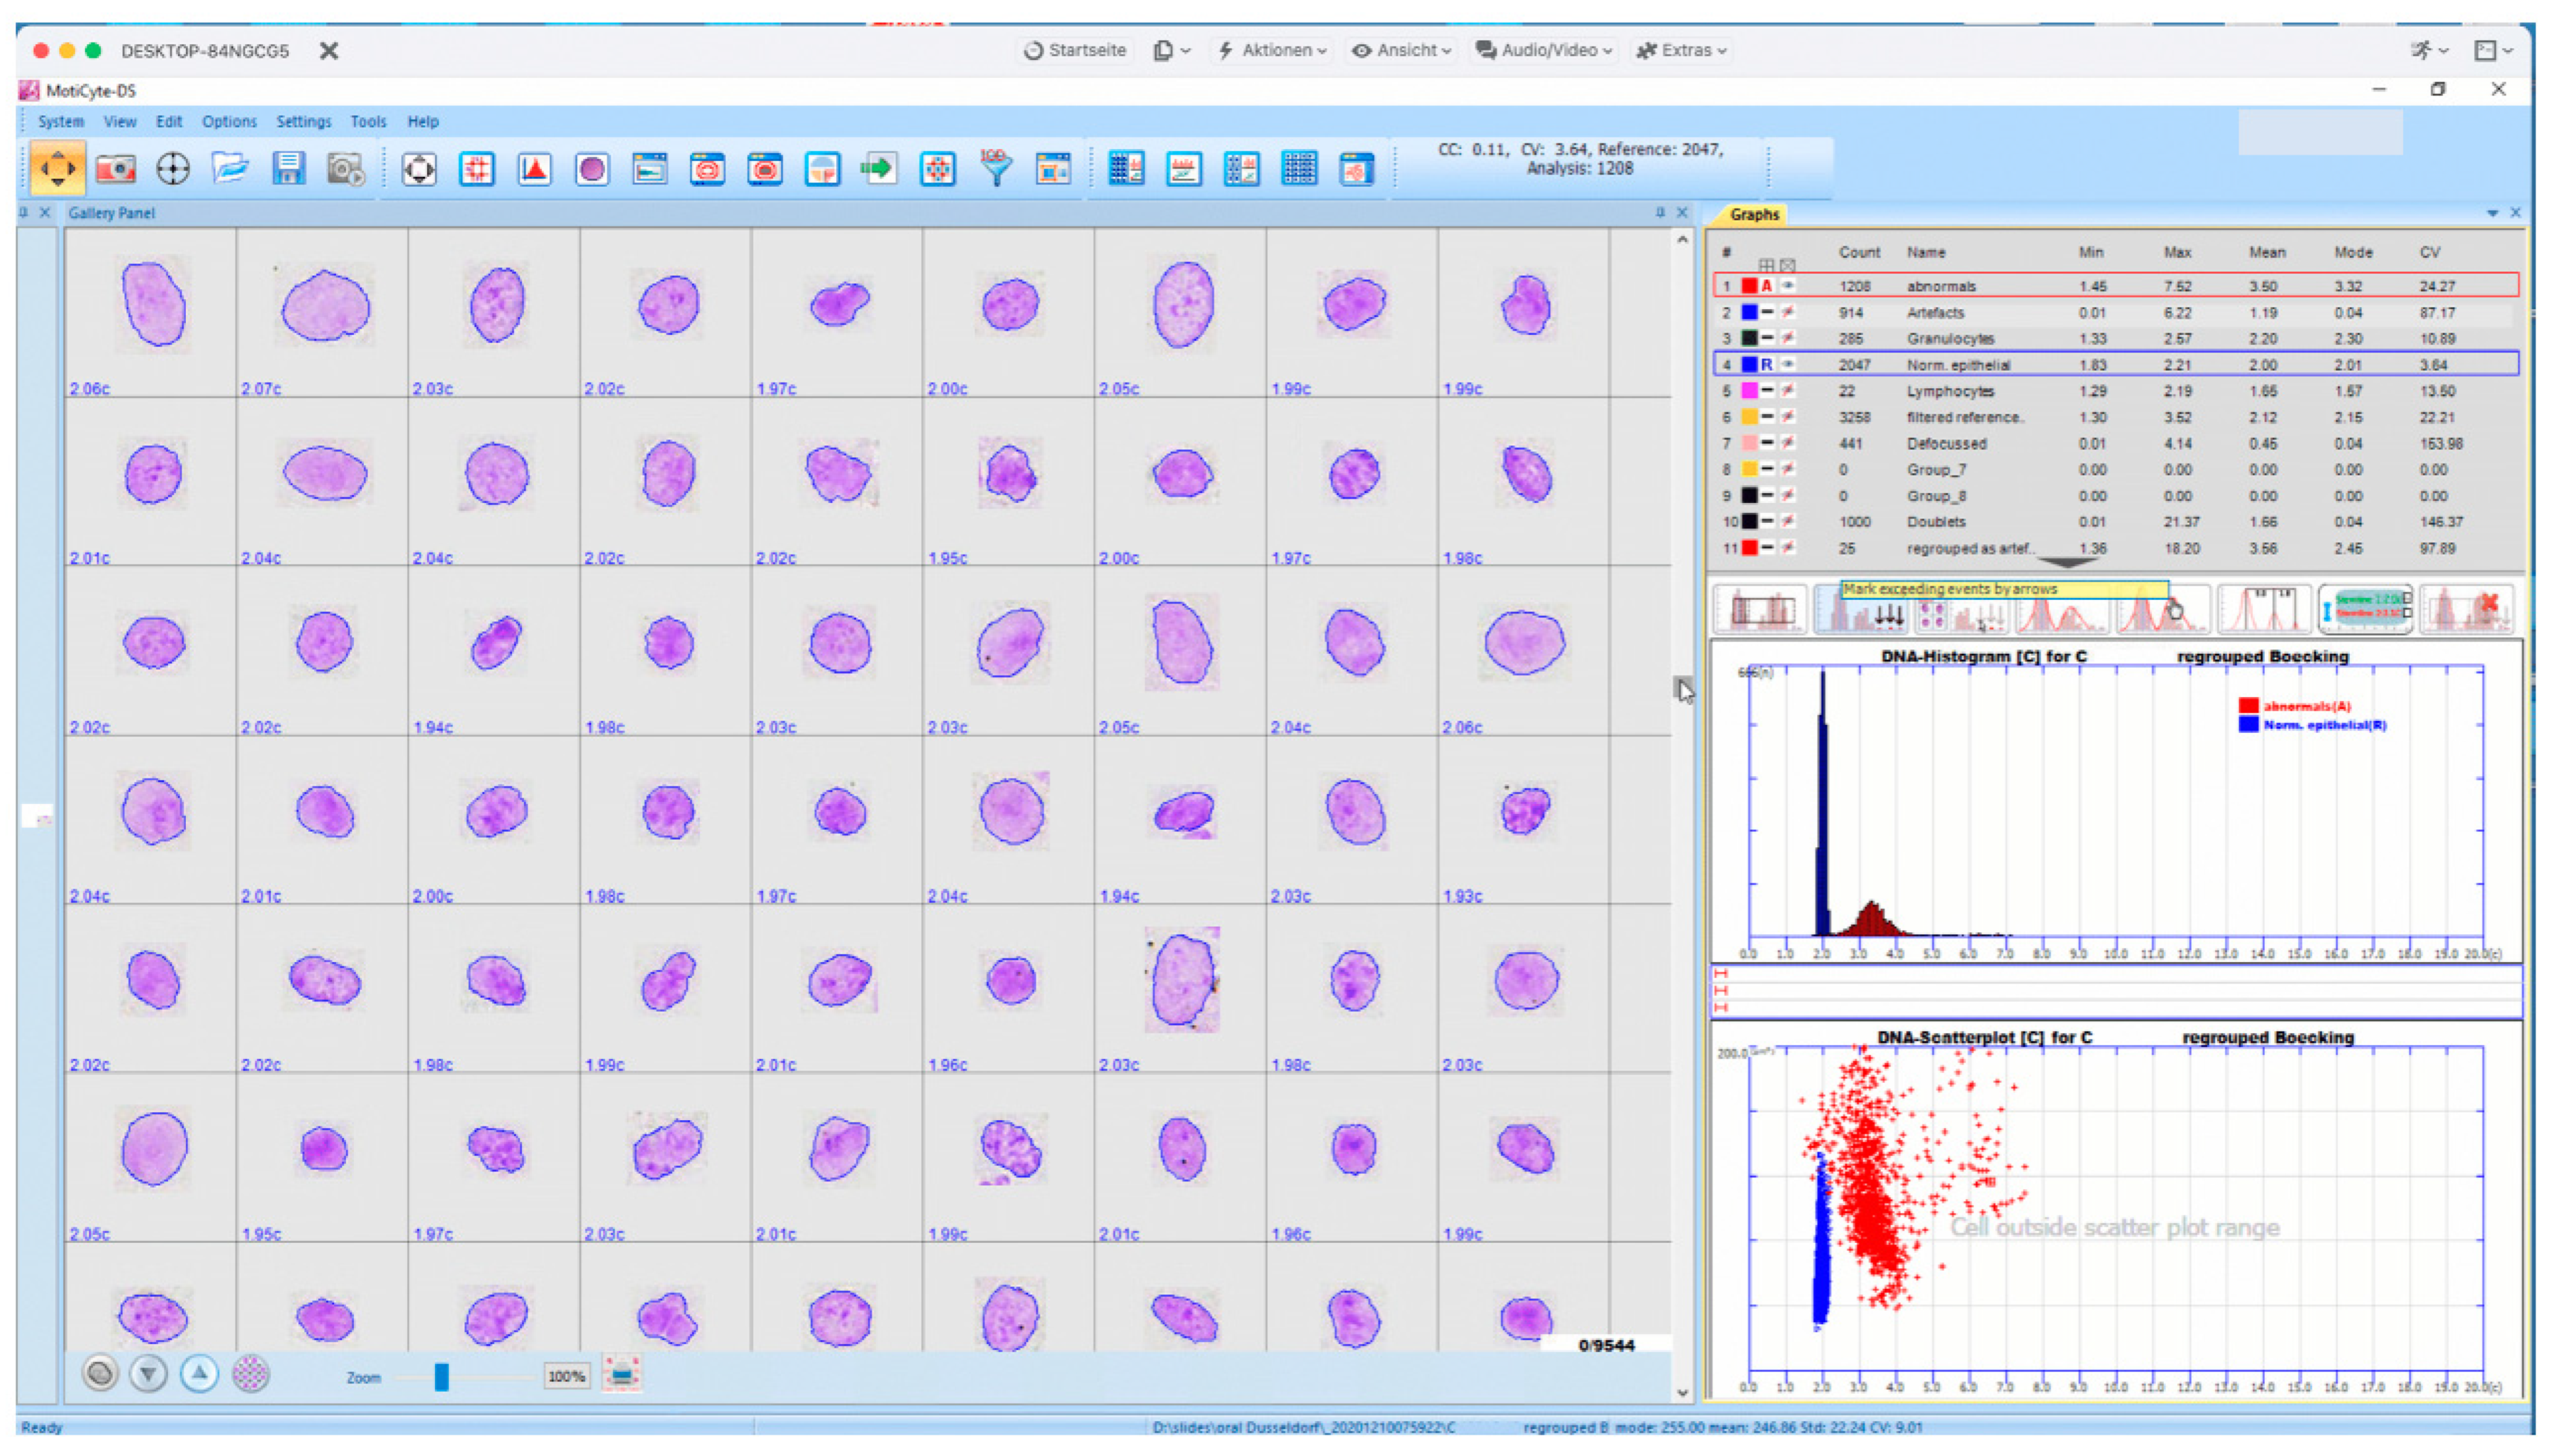The height and width of the screenshot is (1456, 2561).
Task: Expand the Ansicht dropdown menu
Action: pyautogui.click(x=1402, y=50)
